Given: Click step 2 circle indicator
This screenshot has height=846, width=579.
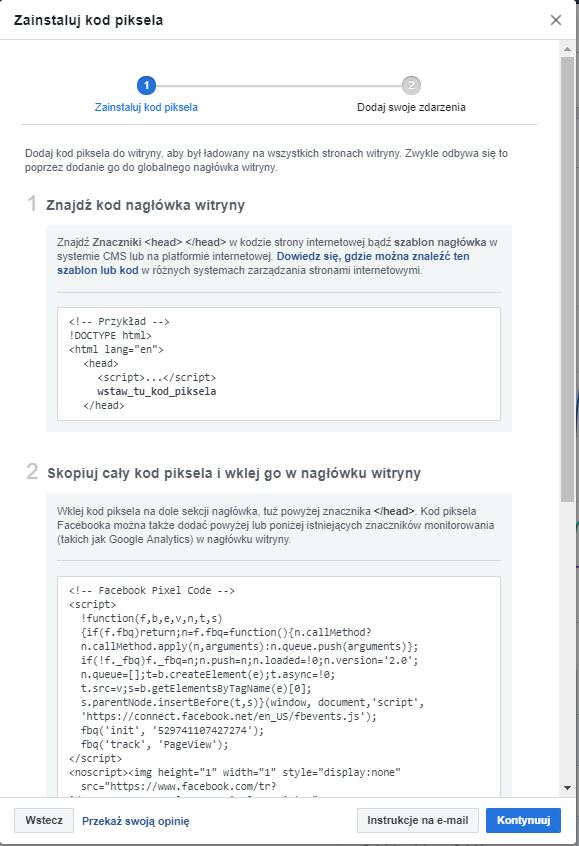Looking at the screenshot, I should pyautogui.click(x=411, y=85).
